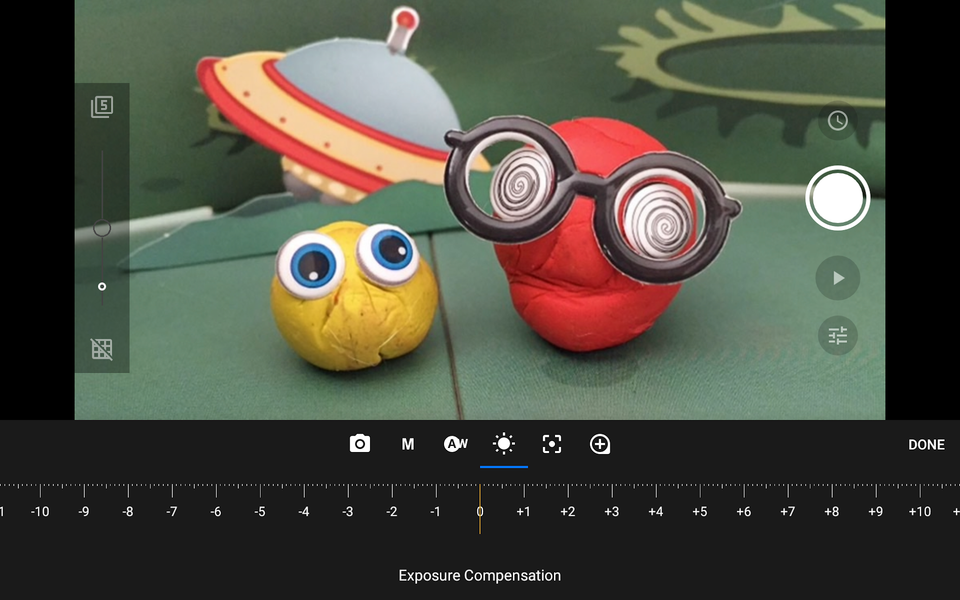The width and height of the screenshot is (960, 600).
Task: Set exposure to +5 on the scale
Action: click(699, 511)
